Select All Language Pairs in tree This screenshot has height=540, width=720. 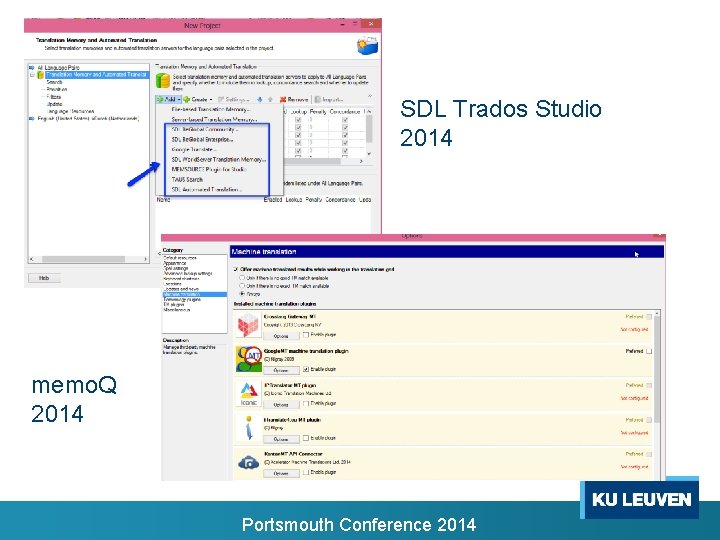point(58,68)
